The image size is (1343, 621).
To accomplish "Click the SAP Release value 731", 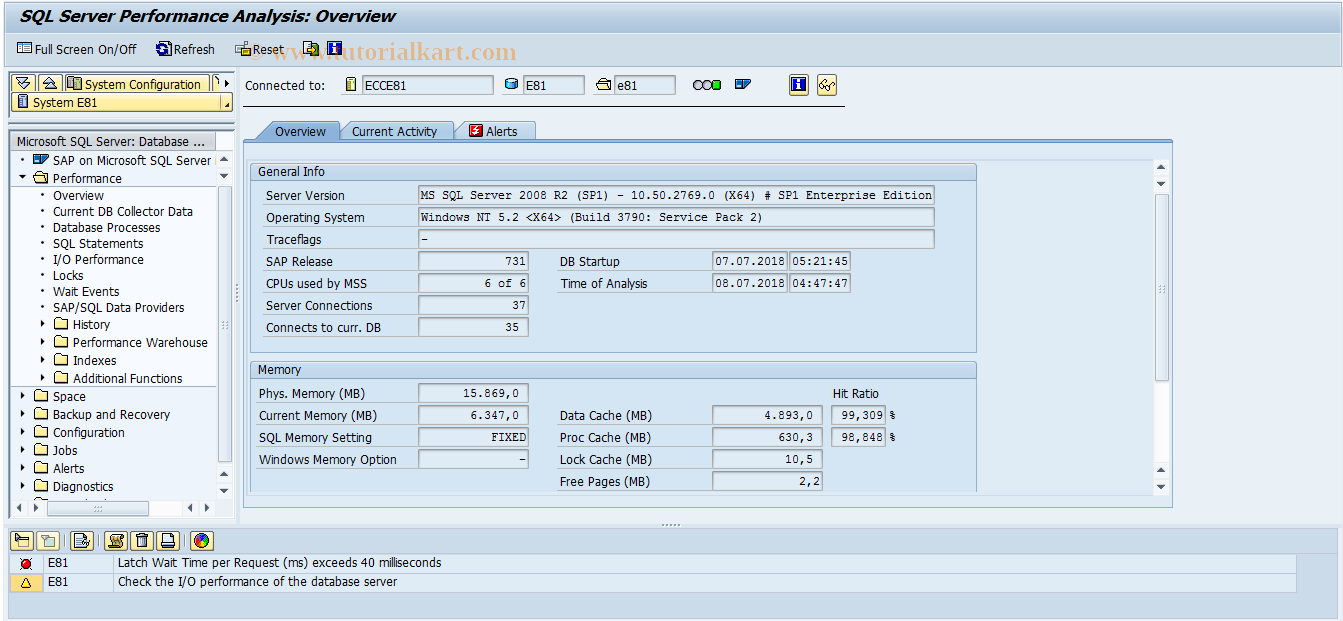I will [x=473, y=261].
